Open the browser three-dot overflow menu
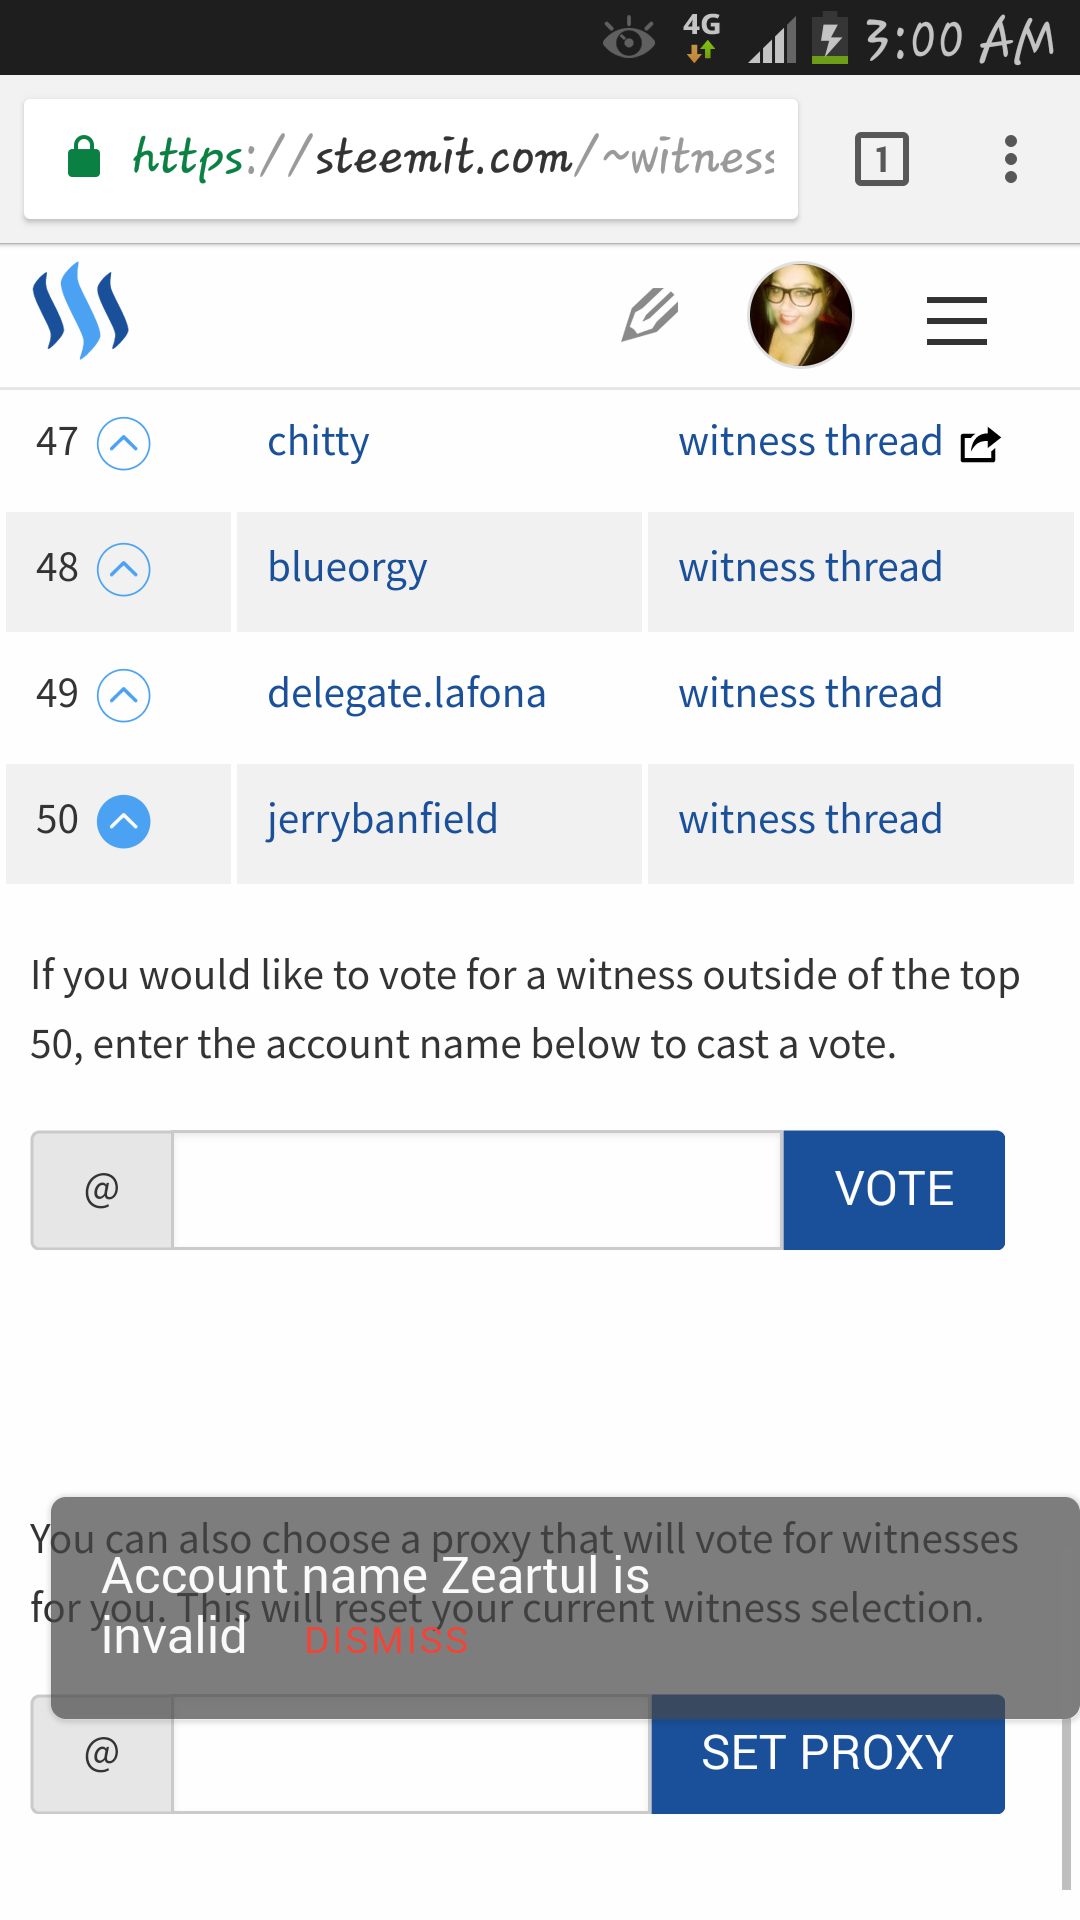Screen dimensions: 1080x1920 (x=1011, y=159)
